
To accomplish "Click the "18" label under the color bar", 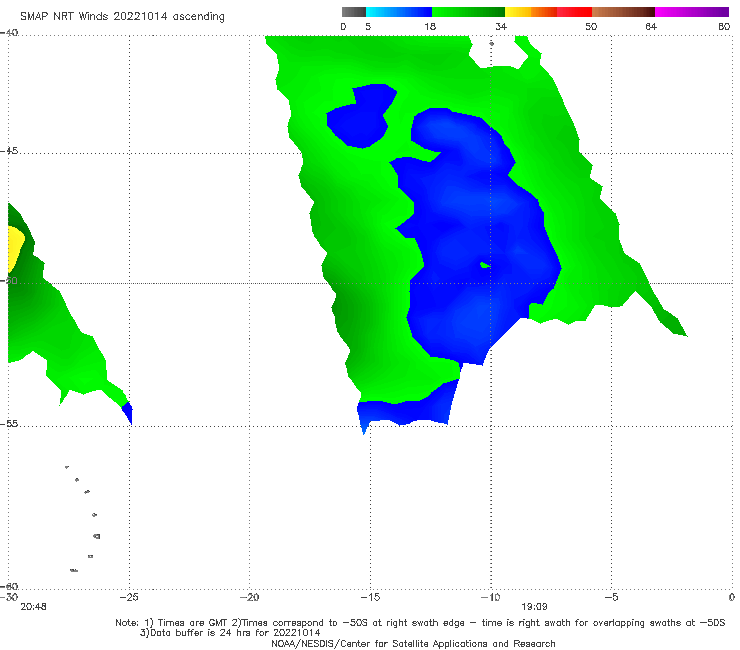I will [430, 26].
